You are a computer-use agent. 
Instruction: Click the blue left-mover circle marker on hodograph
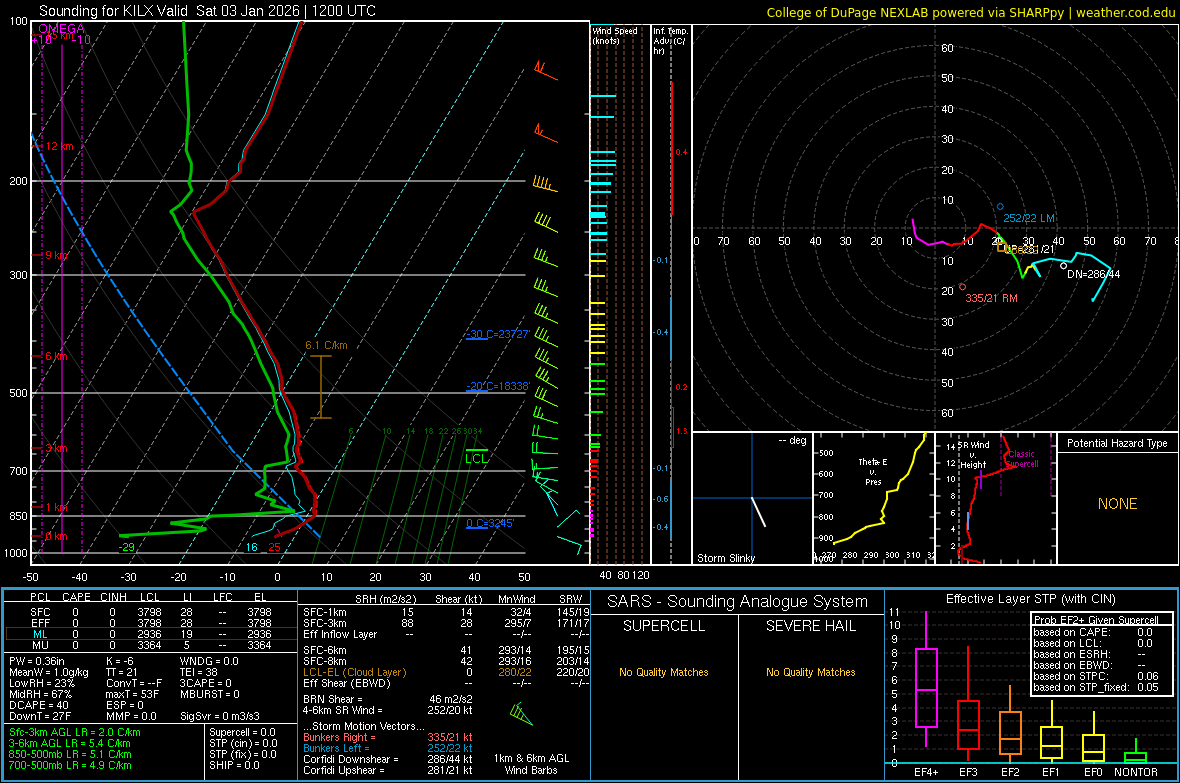coord(1000,206)
